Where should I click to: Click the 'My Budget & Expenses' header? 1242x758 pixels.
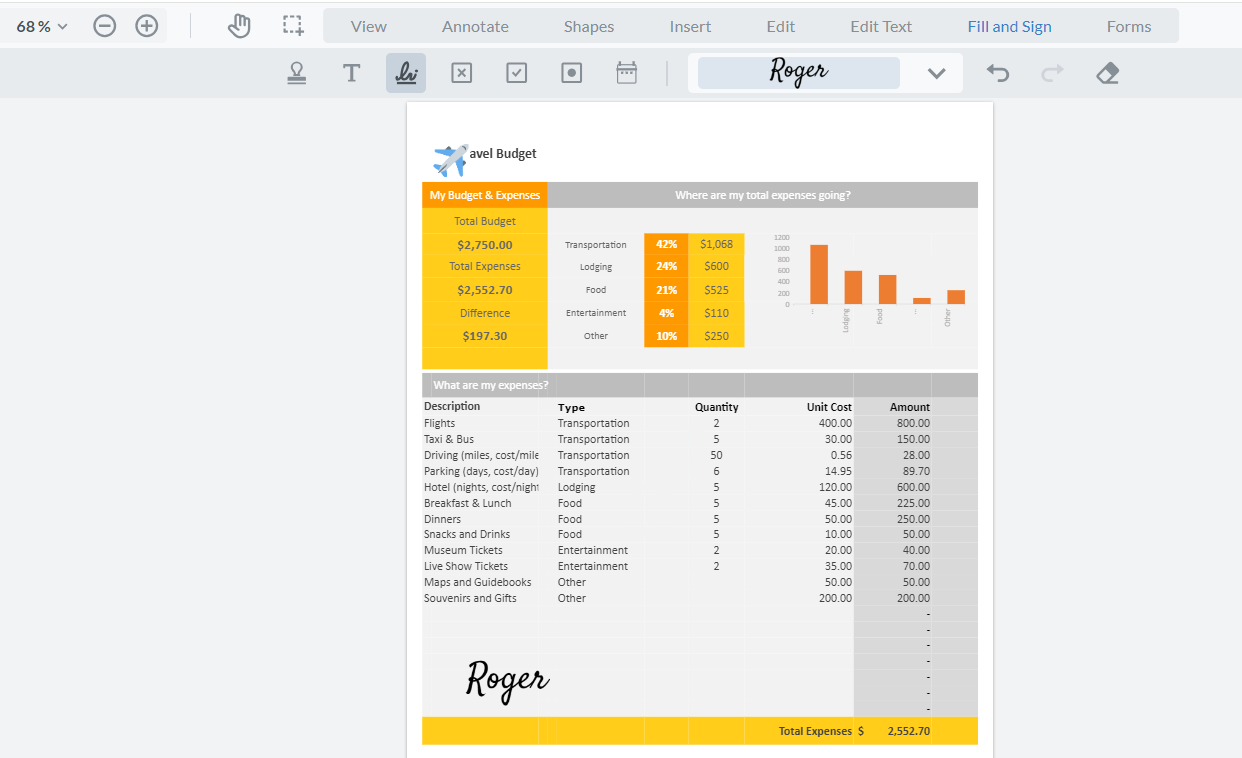coord(485,195)
